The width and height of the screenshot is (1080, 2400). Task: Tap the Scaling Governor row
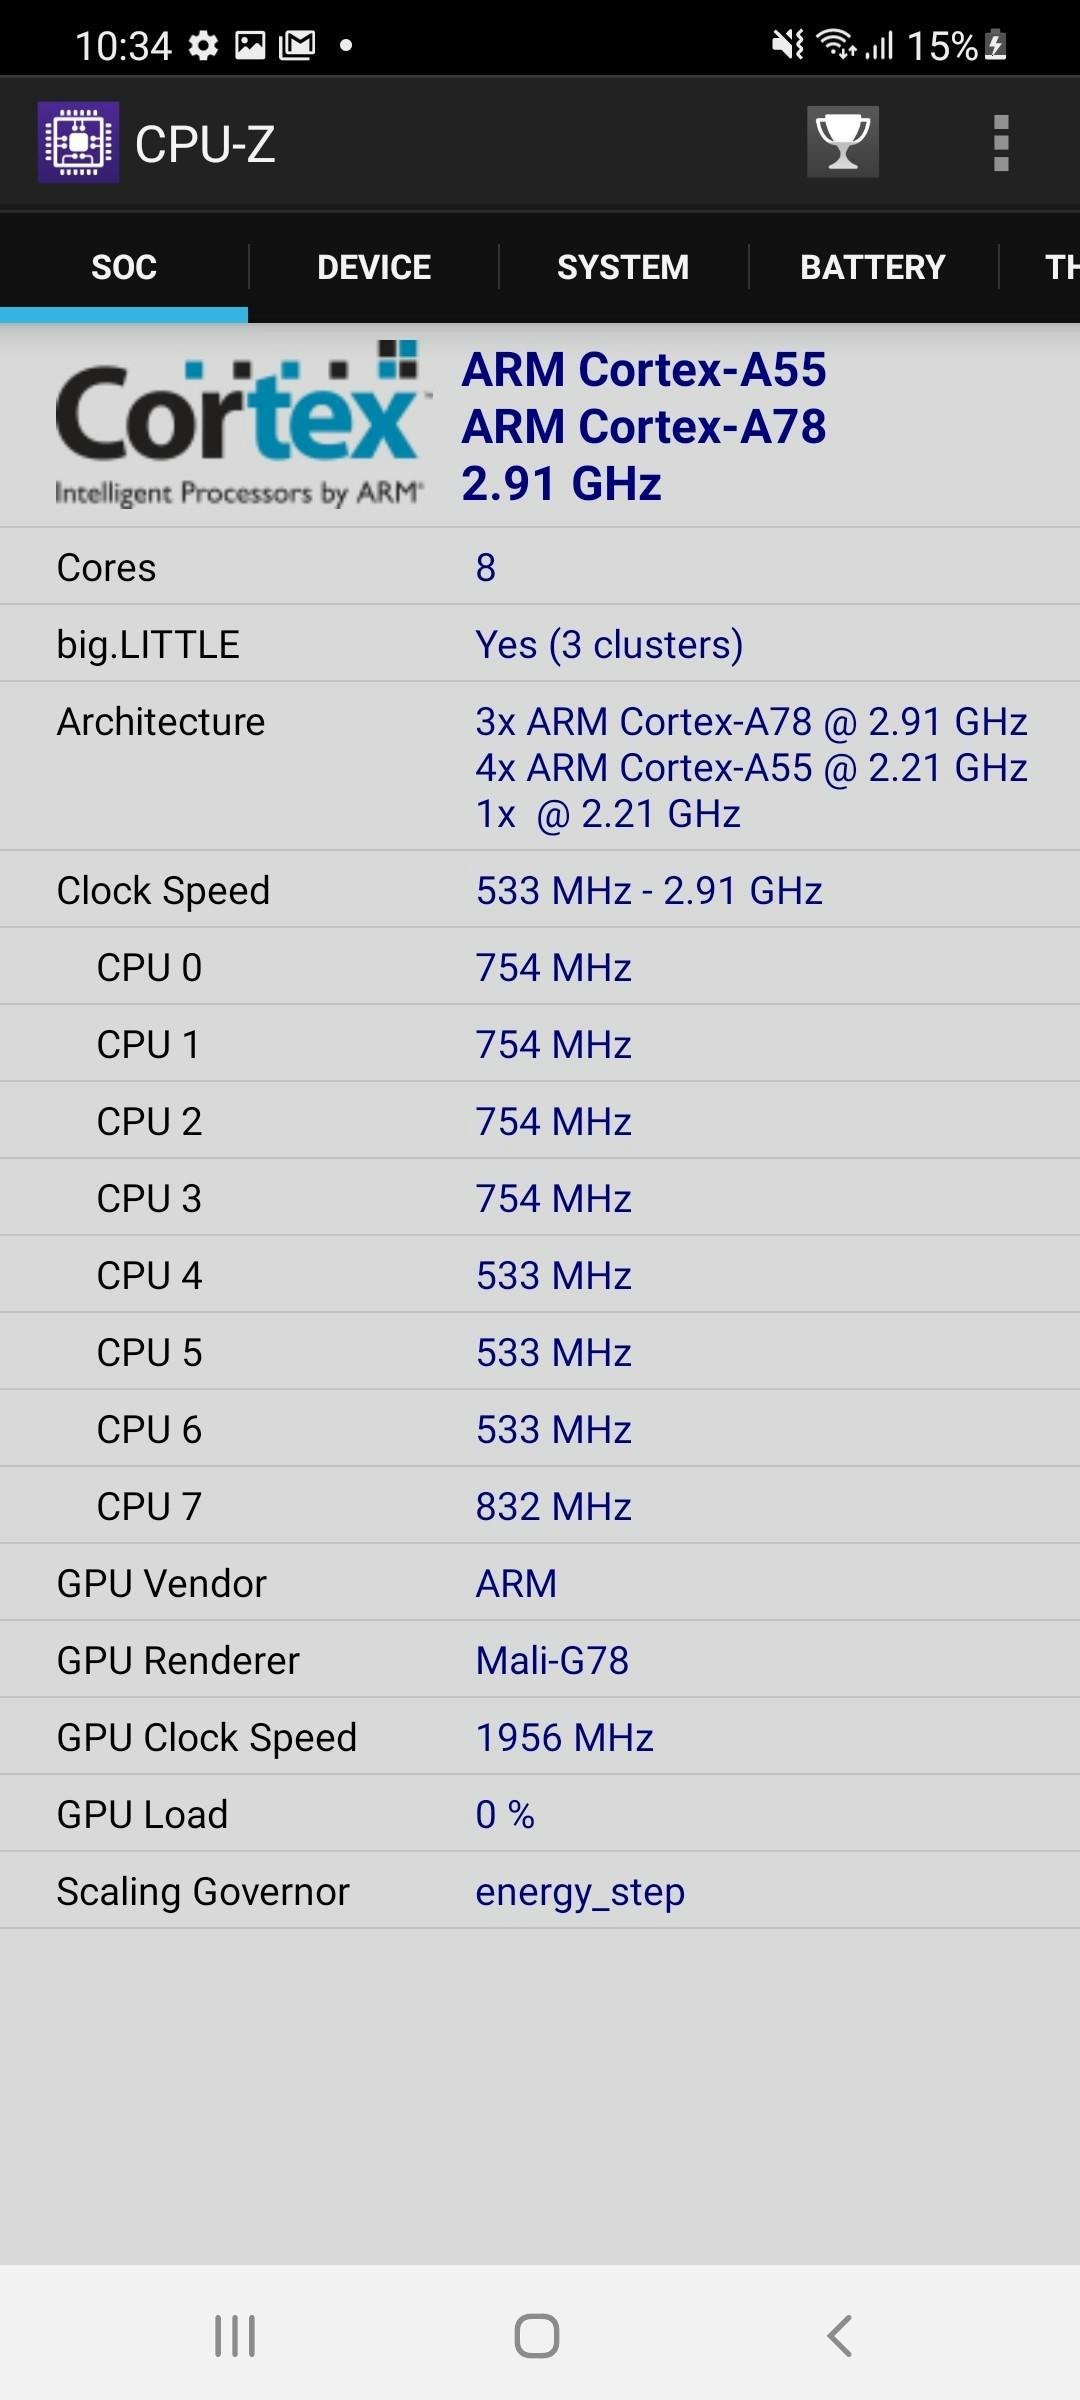540,1891
